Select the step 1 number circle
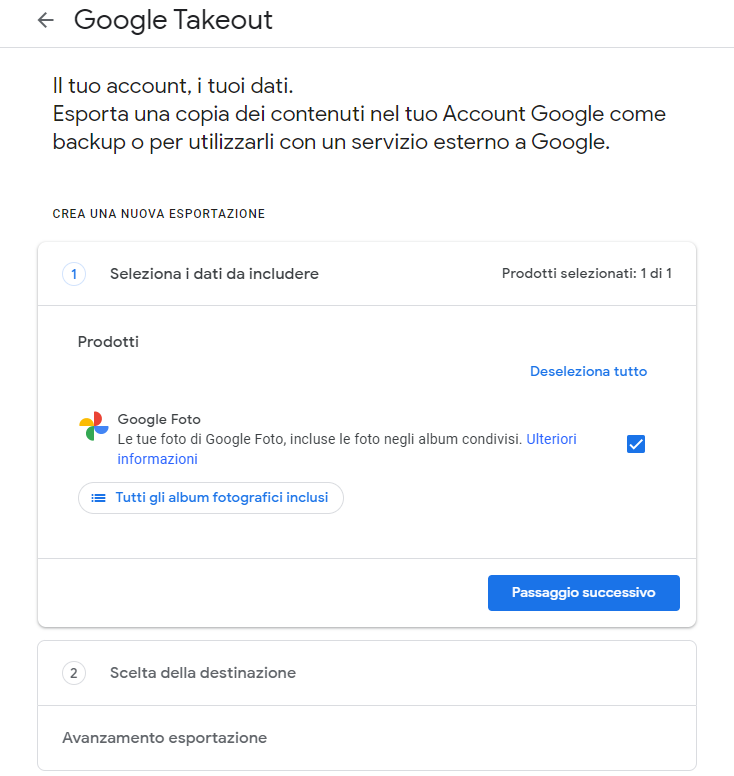This screenshot has width=734, height=776. [74, 274]
